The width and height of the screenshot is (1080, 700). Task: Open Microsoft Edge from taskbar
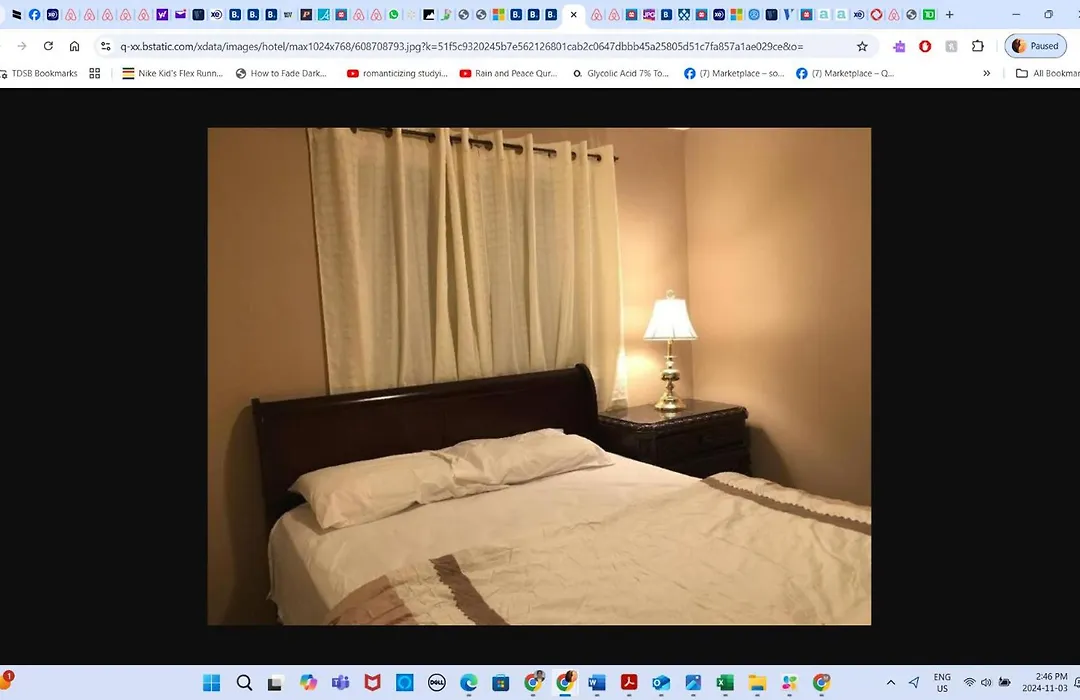point(468,683)
